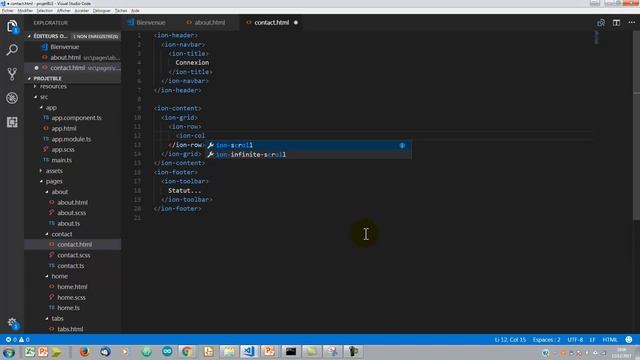Click the Espaces : 2 indentation setting
This screenshot has width=640, height=360.
tap(546, 340)
